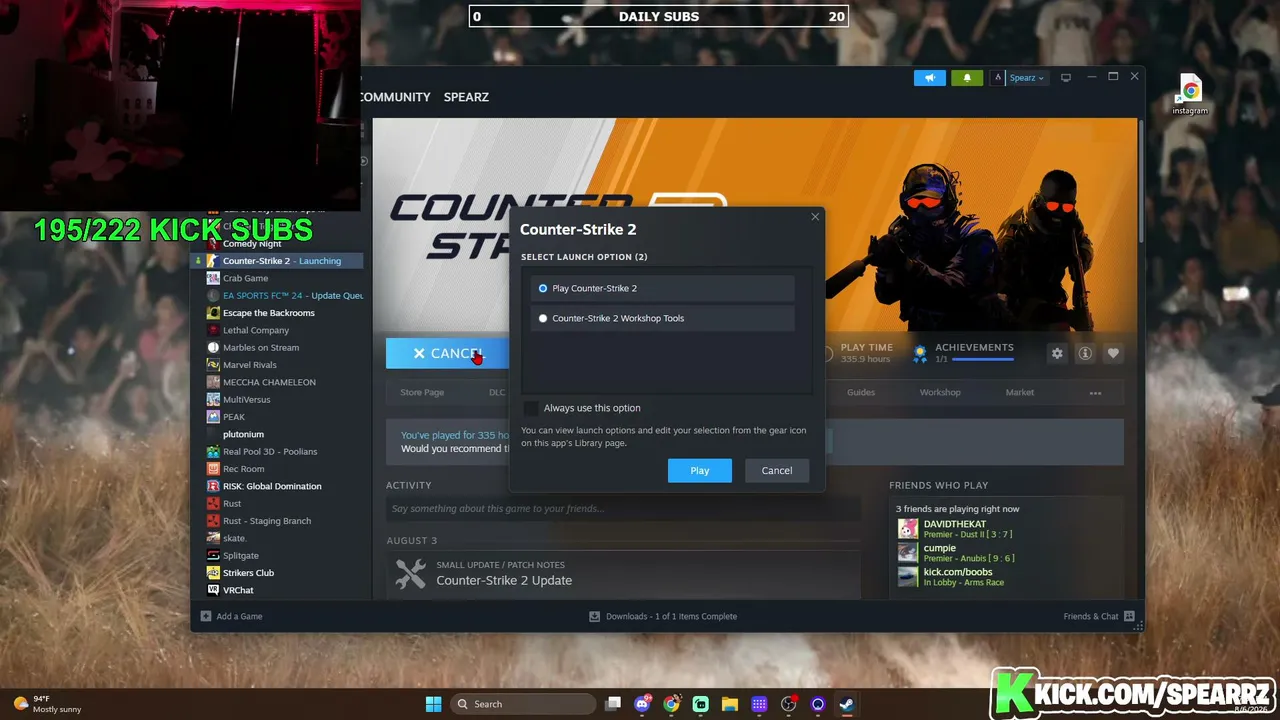Go to the Store Page tab
Image resolution: width=1280 pixels, height=720 pixels.
pyautogui.click(x=422, y=393)
